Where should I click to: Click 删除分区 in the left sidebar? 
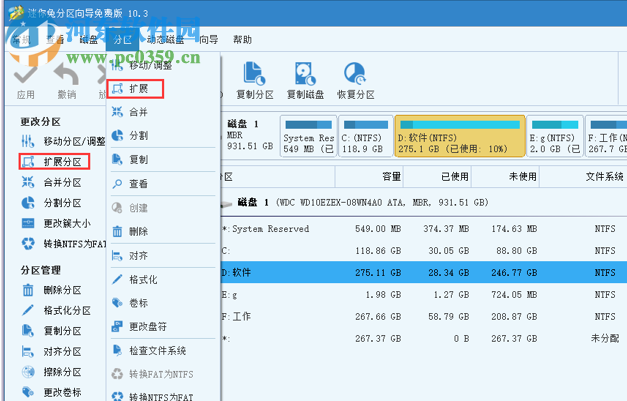tap(51, 290)
